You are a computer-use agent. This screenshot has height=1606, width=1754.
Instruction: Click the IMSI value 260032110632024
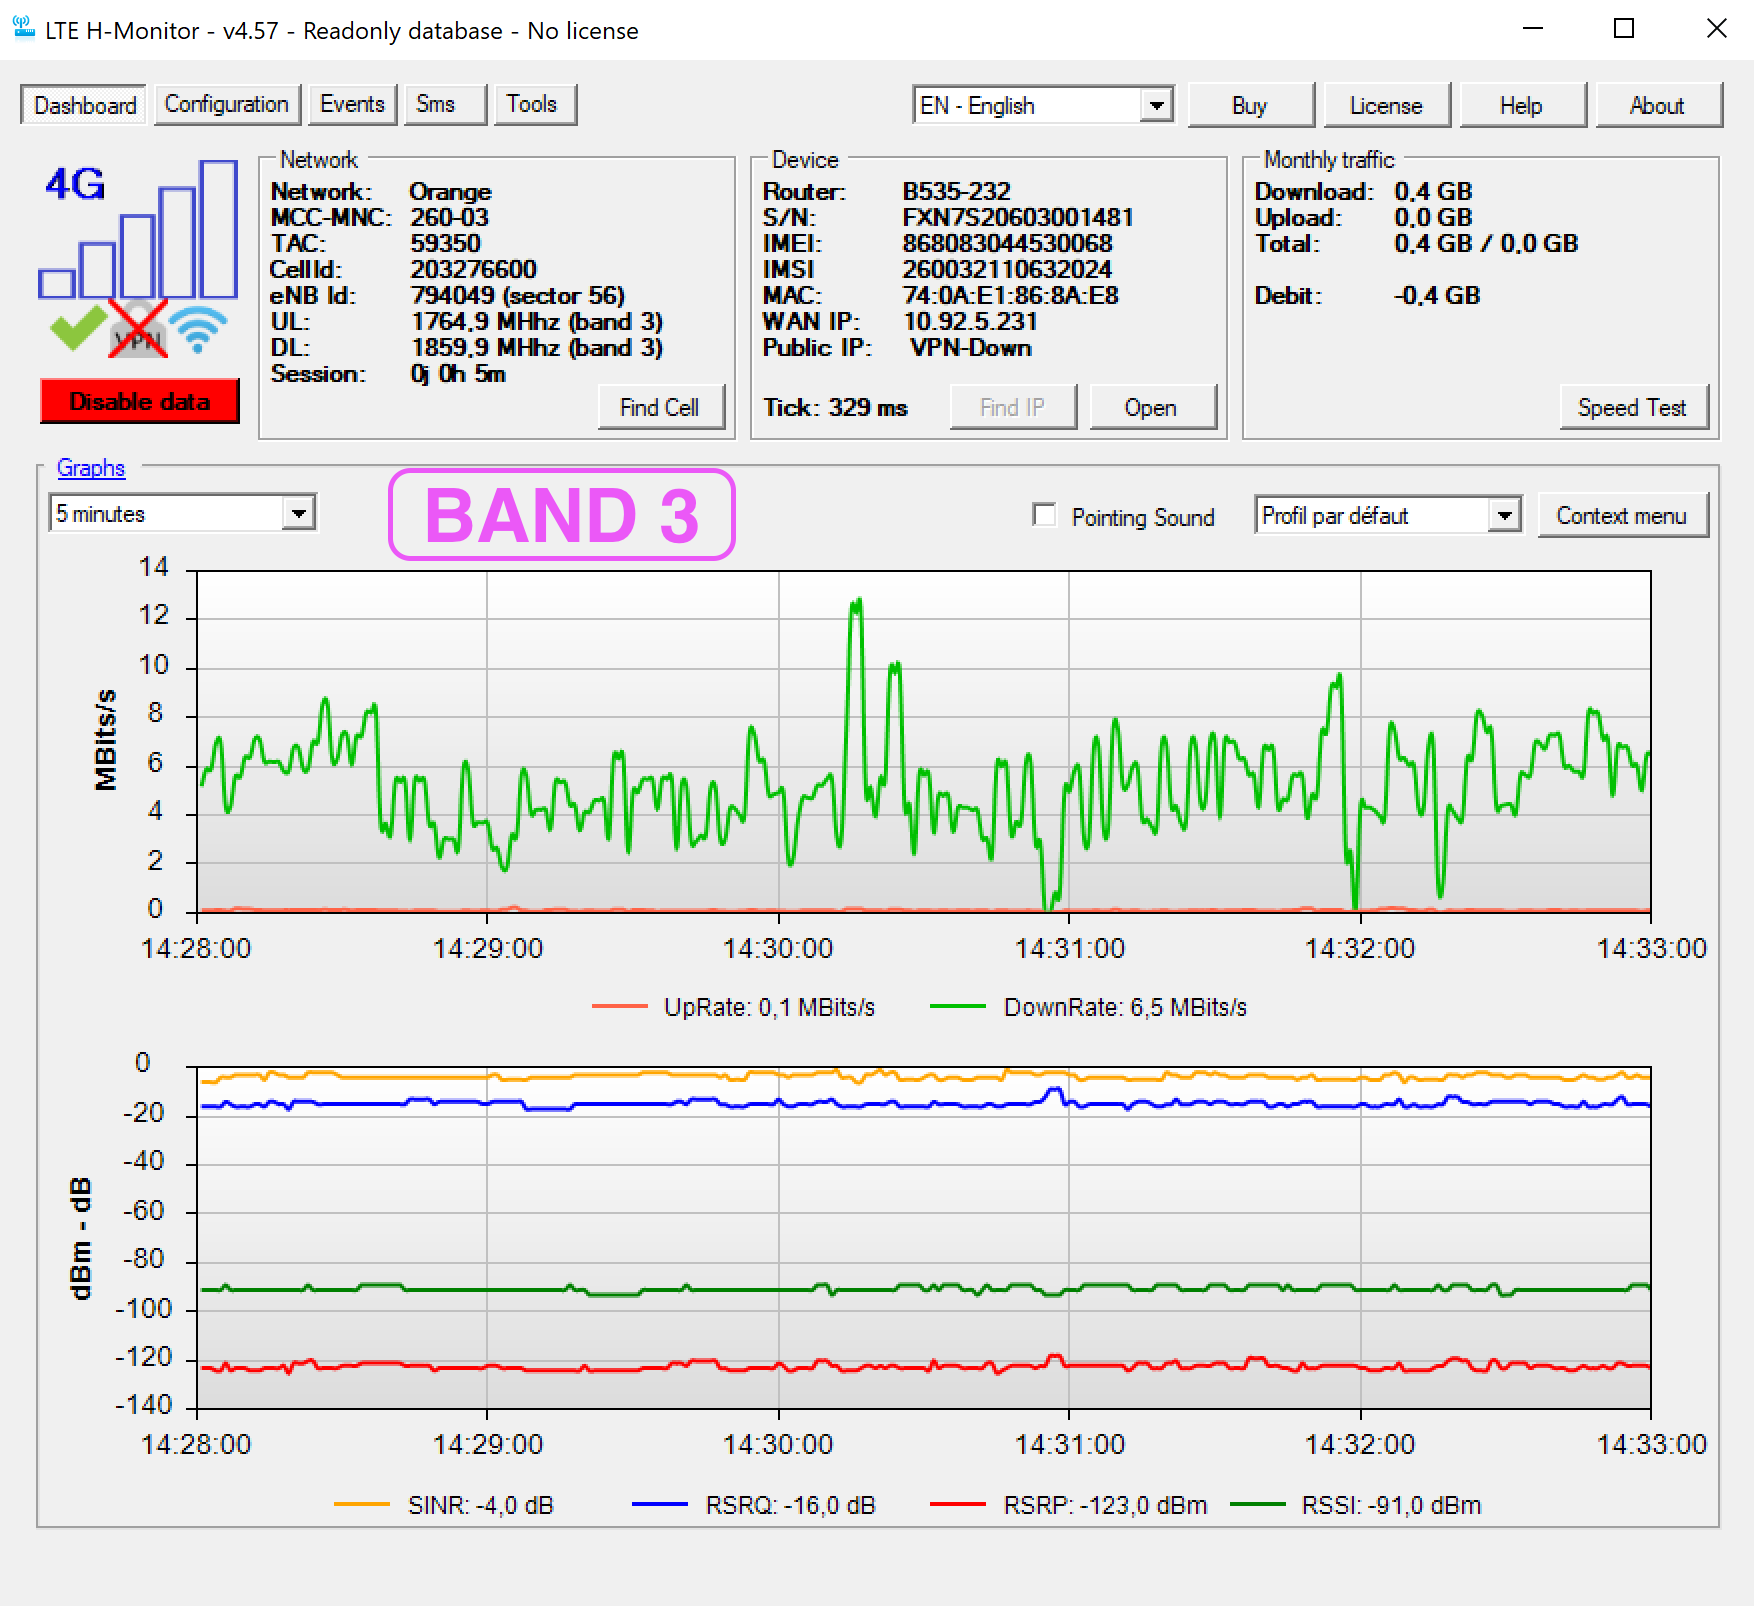tap(1007, 269)
